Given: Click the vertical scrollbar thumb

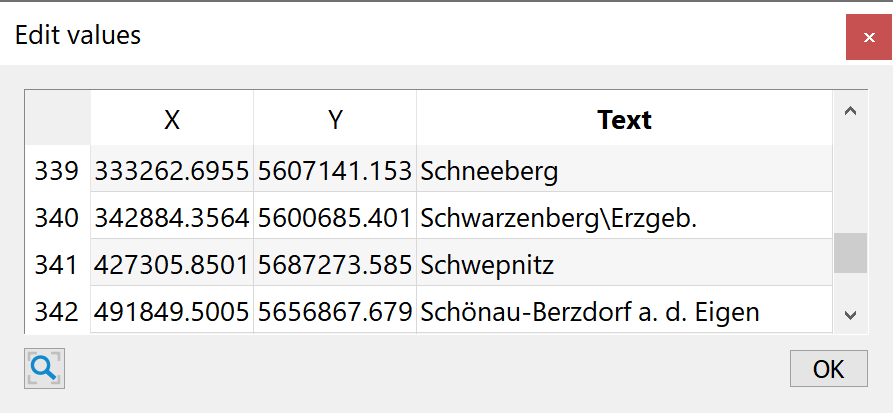Looking at the screenshot, I should pos(850,253).
